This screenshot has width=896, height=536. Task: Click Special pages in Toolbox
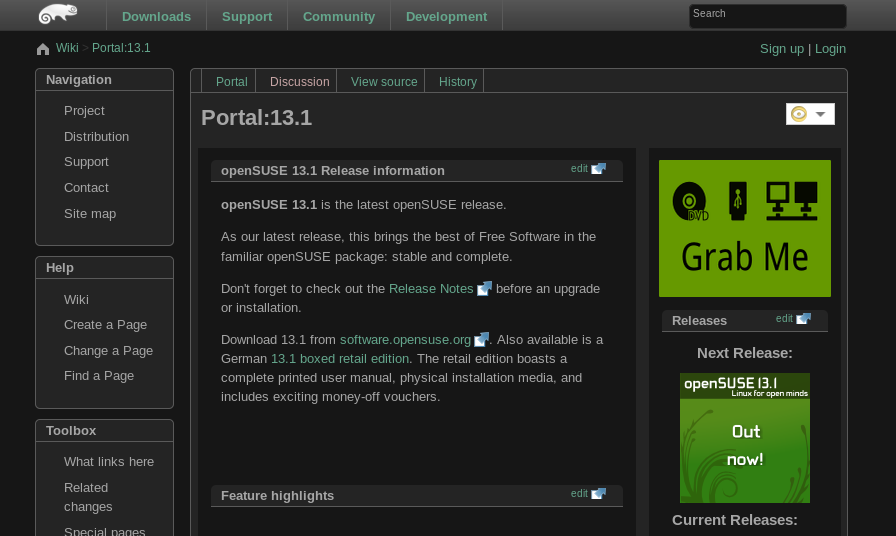[105, 531]
